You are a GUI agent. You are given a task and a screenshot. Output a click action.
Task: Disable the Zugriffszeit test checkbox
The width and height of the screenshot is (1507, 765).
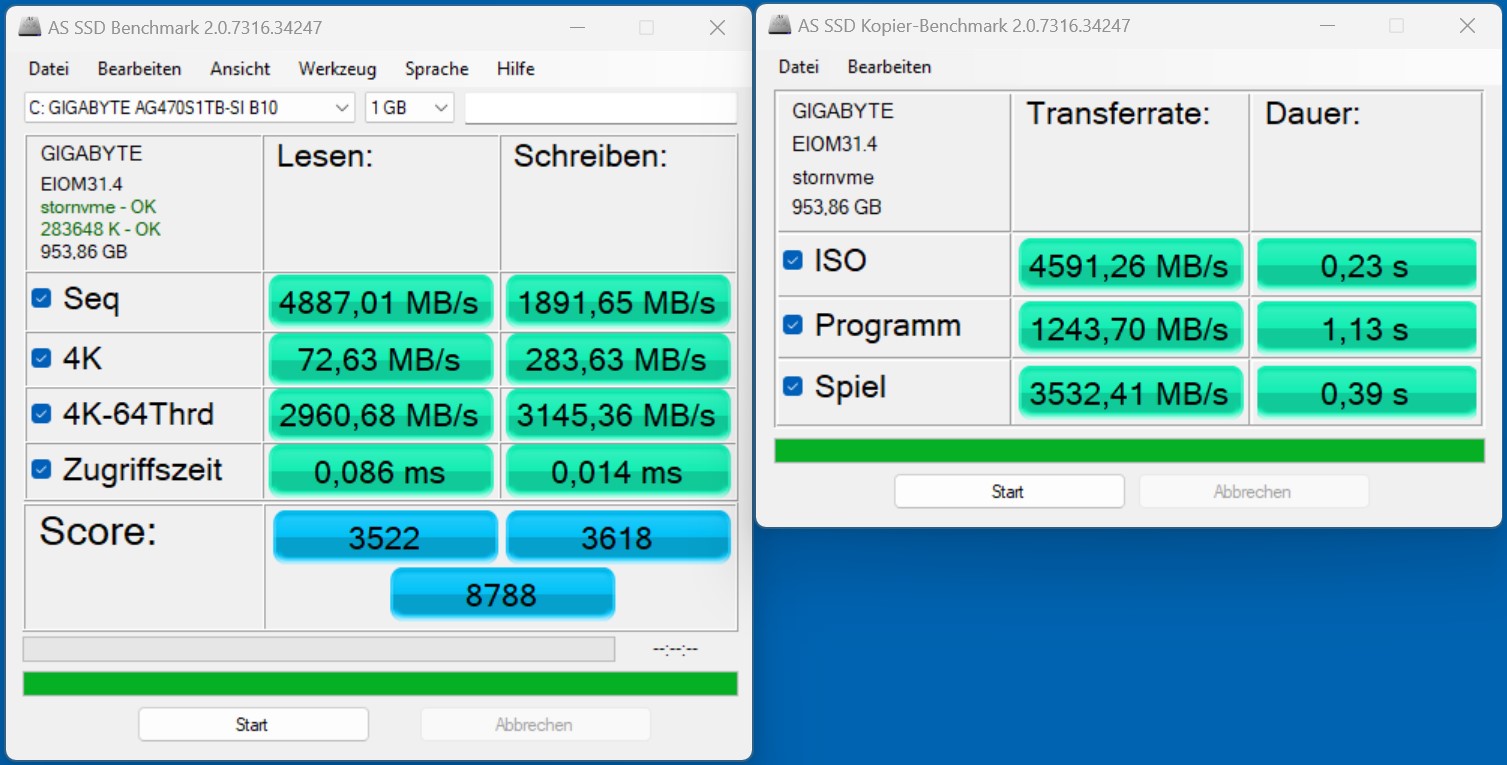pyautogui.click(x=41, y=469)
